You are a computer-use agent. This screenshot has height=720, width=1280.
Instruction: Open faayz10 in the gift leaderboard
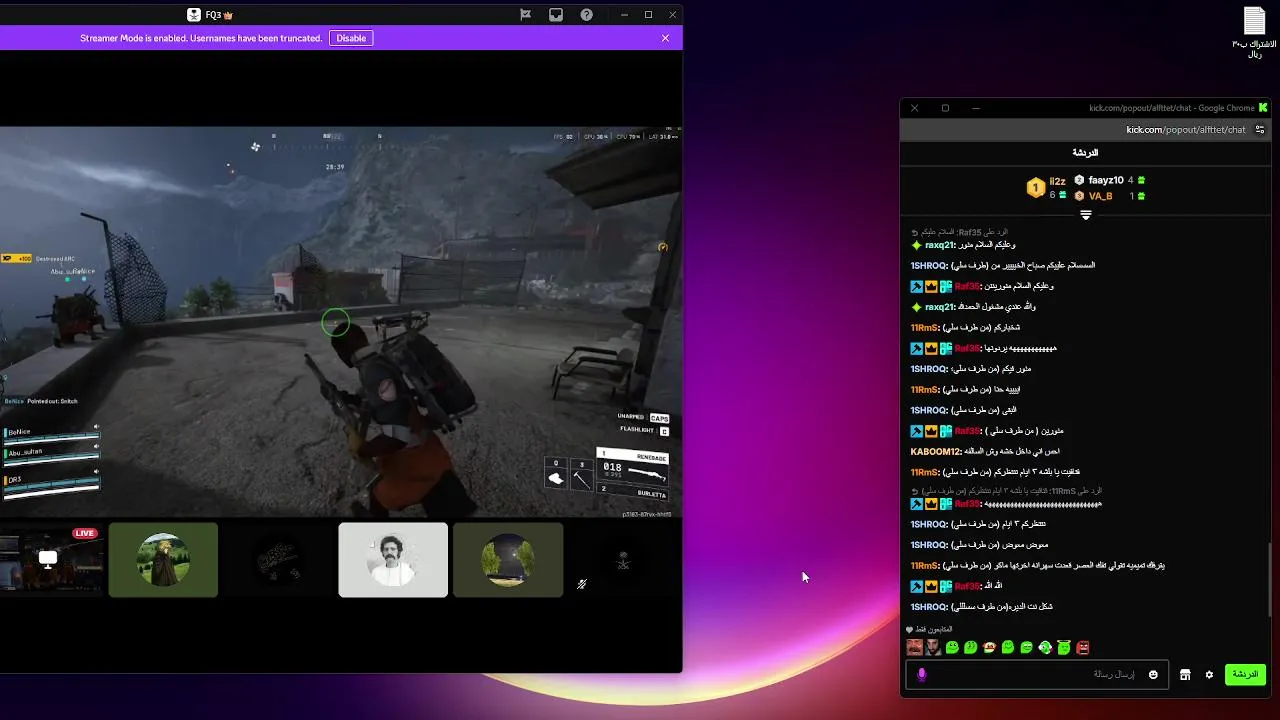point(1106,180)
